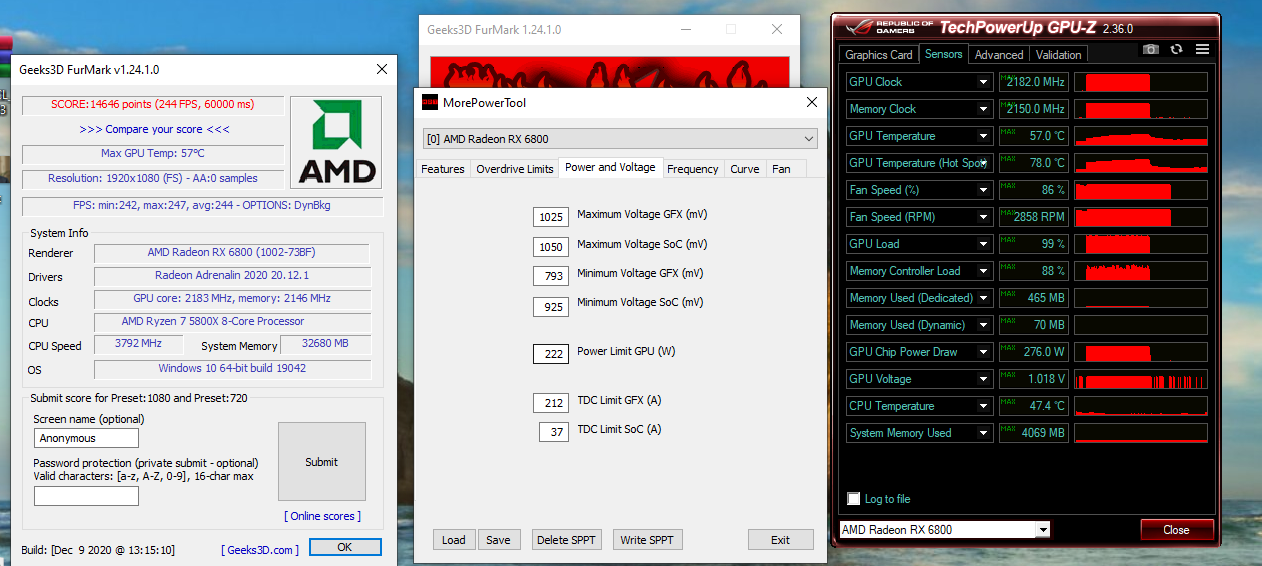Click OK button in FurMark

pyautogui.click(x=345, y=547)
